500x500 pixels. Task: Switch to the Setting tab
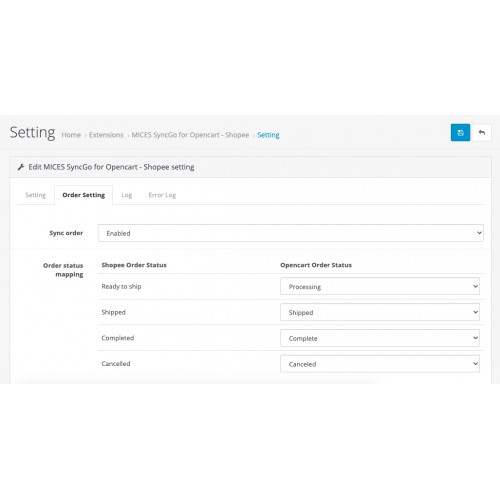pyautogui.click(x=35, y=195)
